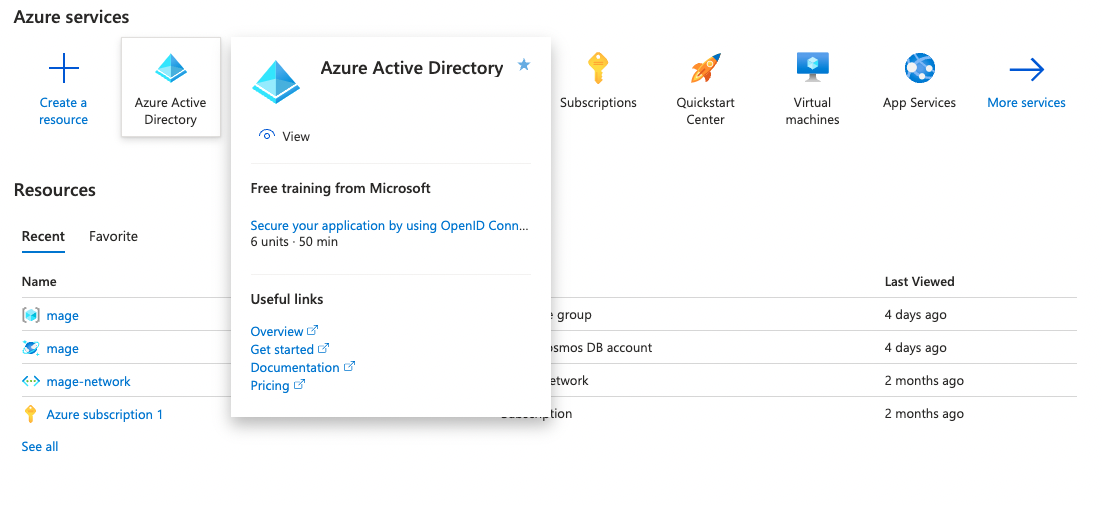This screenshot has height=505, width=1102.
Task: Open the Pricing useful link
Action: click(270, 386)
